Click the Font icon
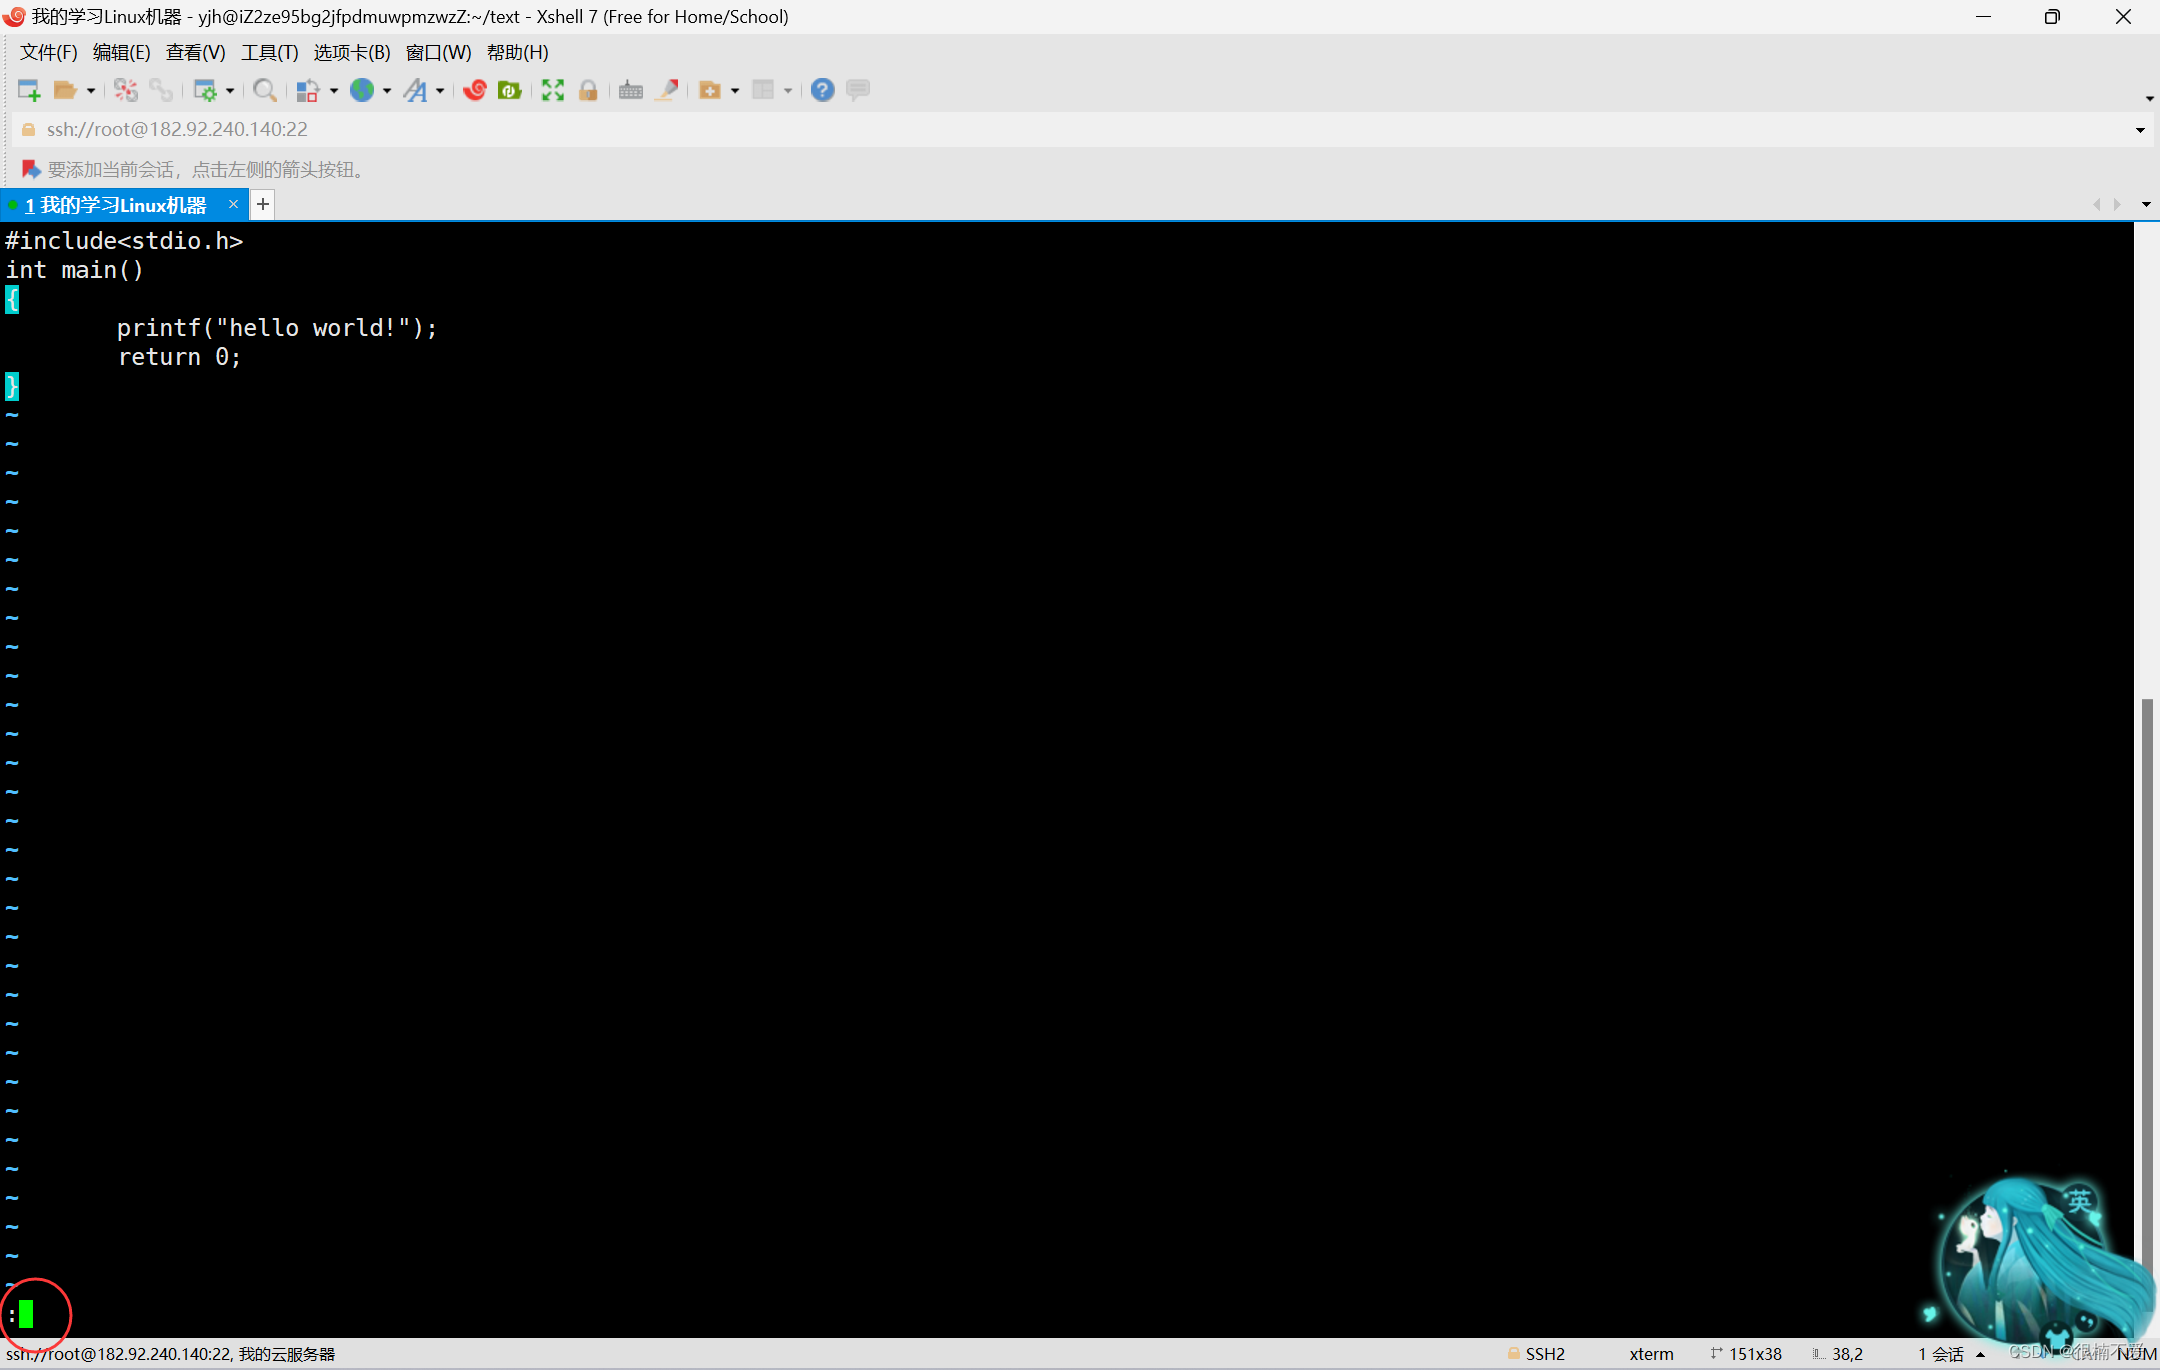This screenshot has width=2160, height=1370. pos(415,91)
